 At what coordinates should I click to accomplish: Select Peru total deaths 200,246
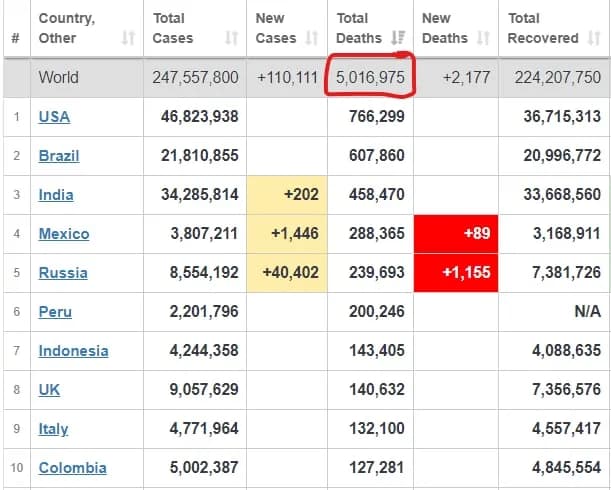point(377,311)
